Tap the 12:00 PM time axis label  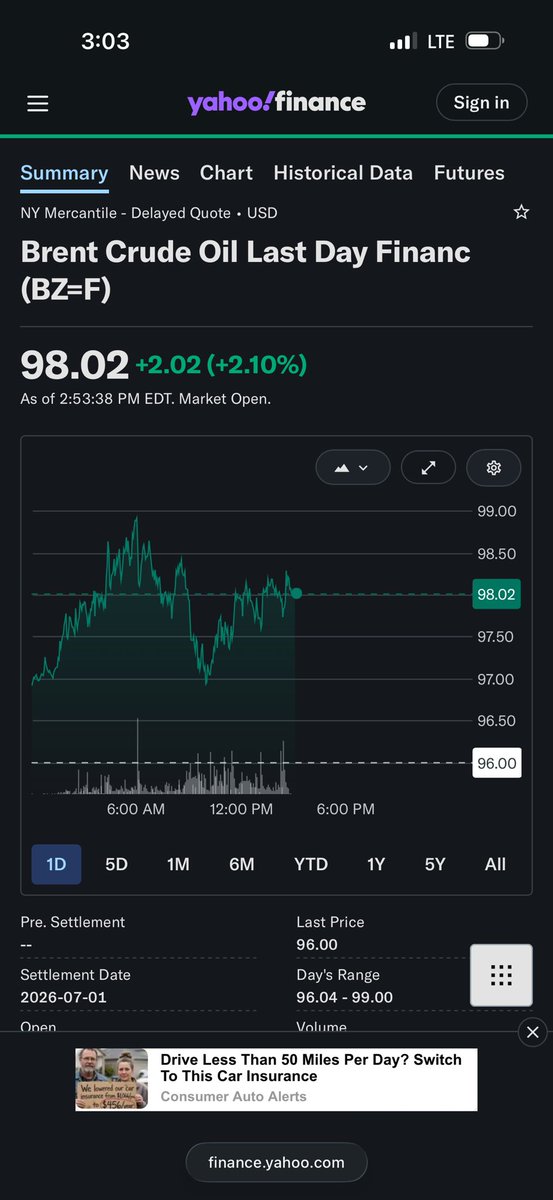click(241, 809)
